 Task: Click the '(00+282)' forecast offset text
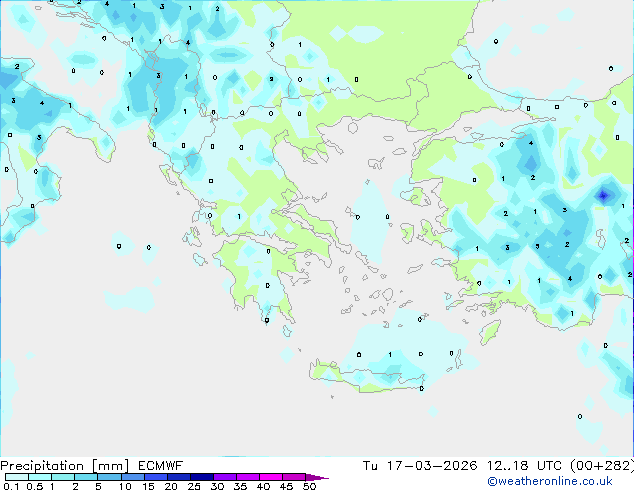click(x=602, y=466)
